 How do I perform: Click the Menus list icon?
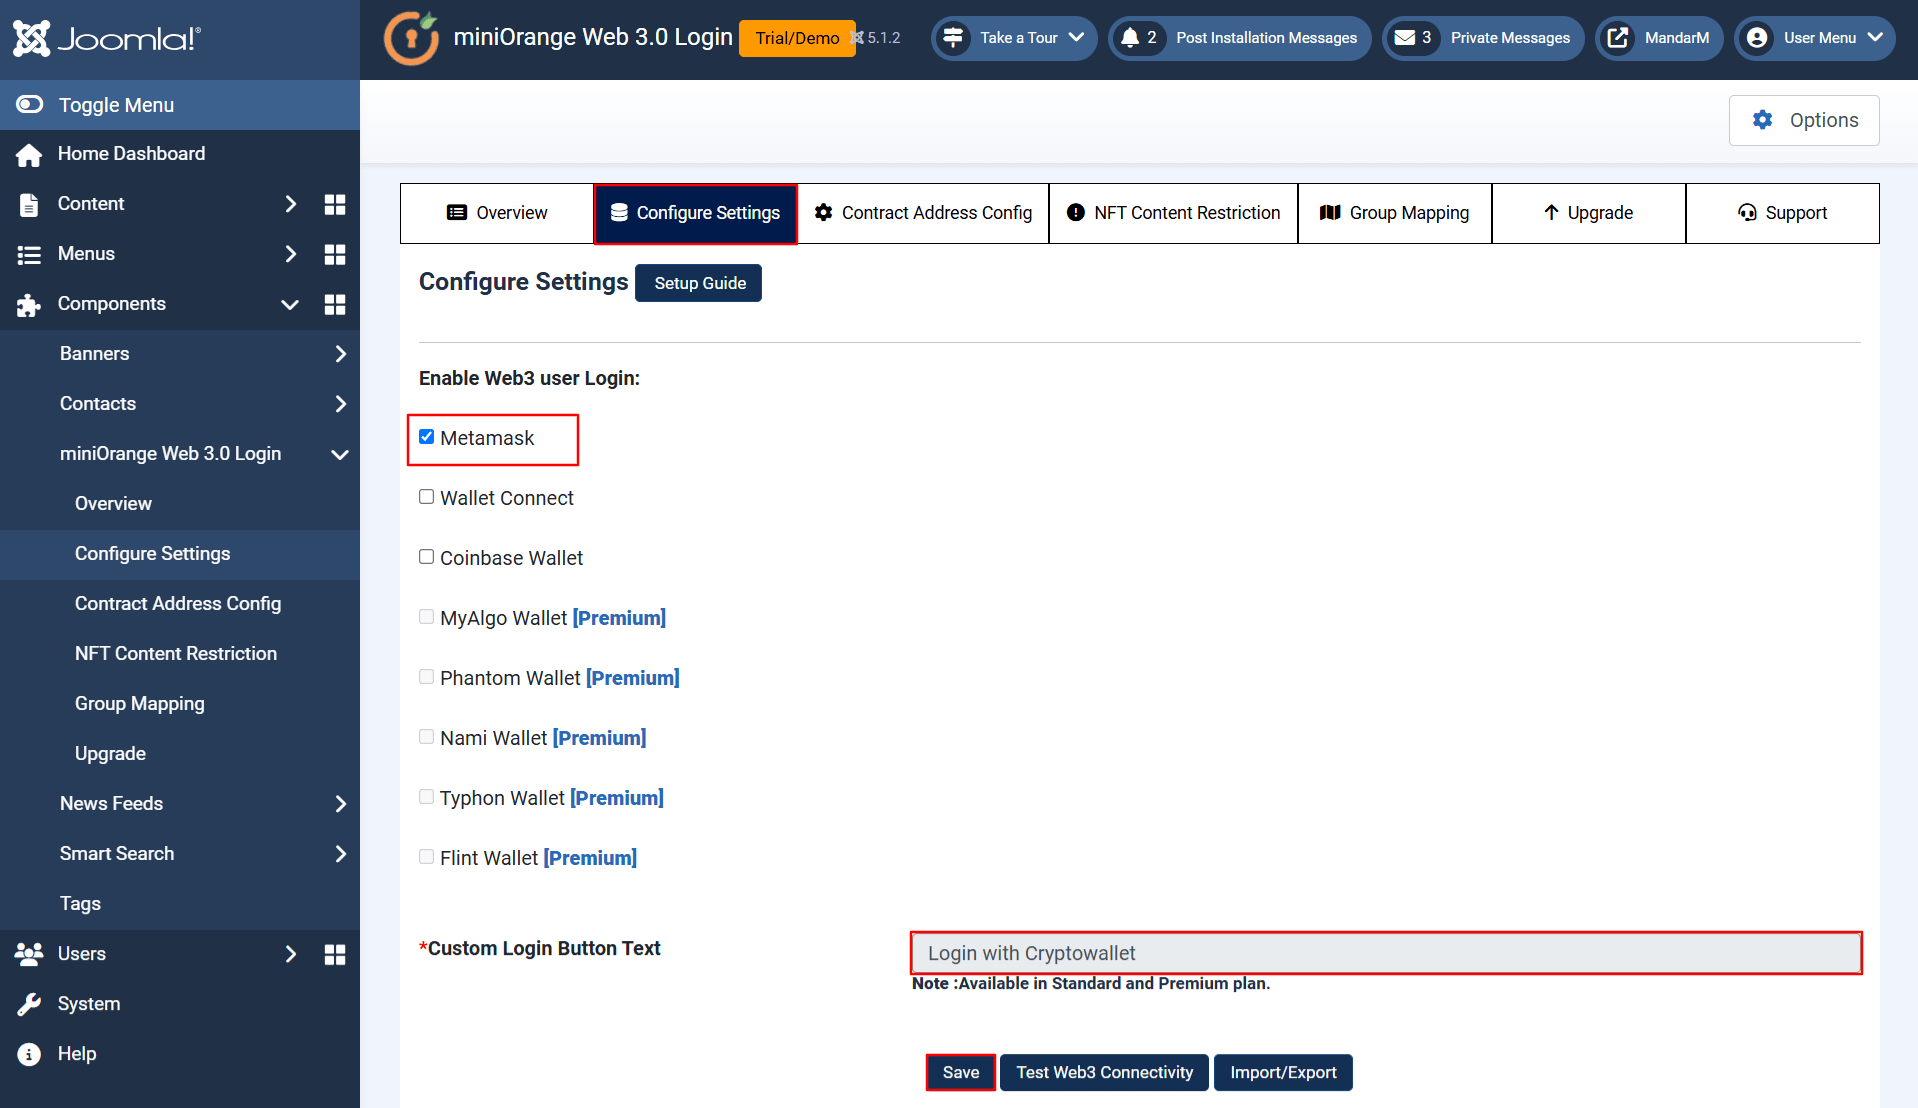click(29, 254)
